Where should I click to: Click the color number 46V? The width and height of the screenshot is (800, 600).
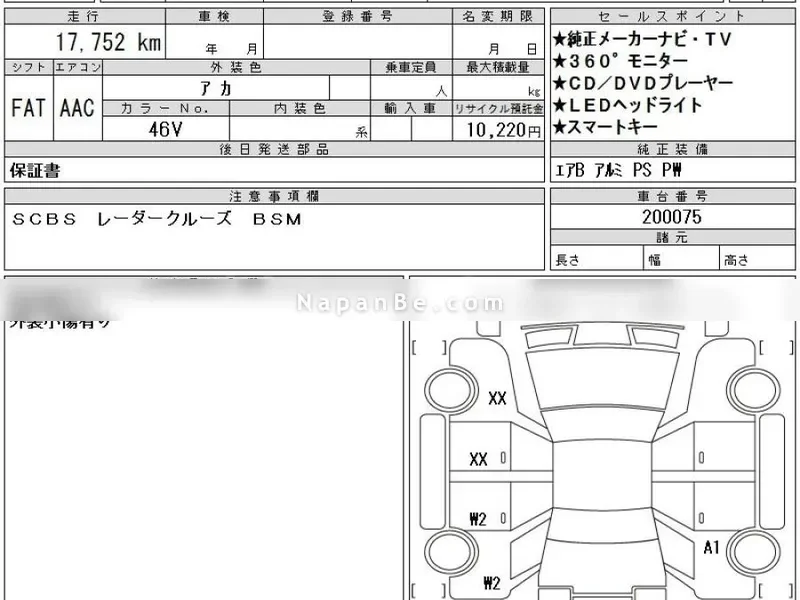pyautogui.click(x=165, y=129)
